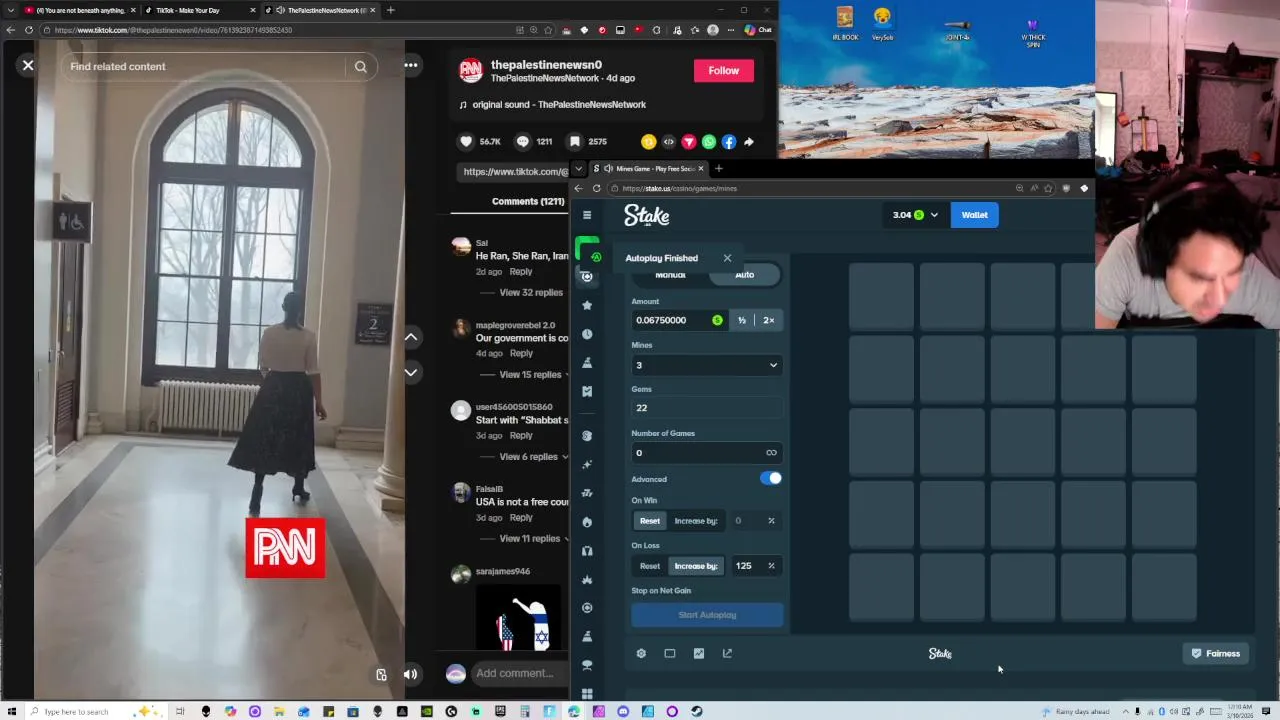Open live stats chart icon

699,653
